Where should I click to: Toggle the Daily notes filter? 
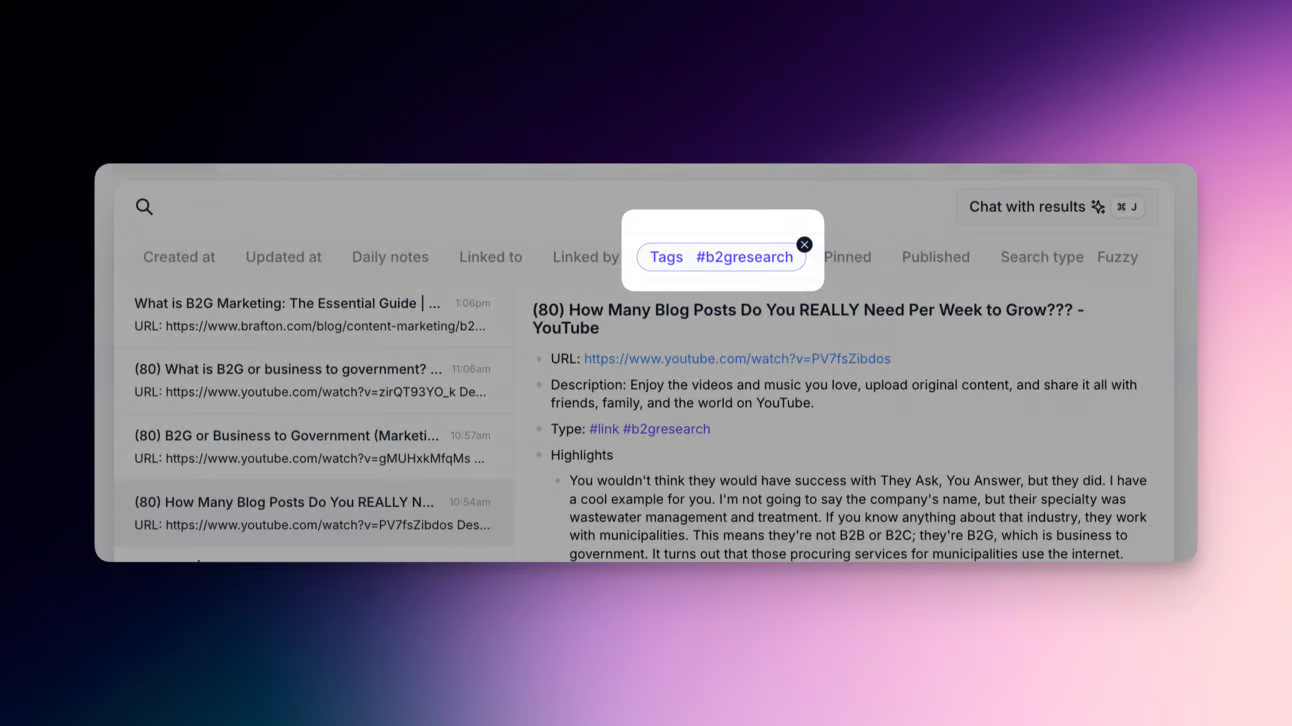click(390, 256)
